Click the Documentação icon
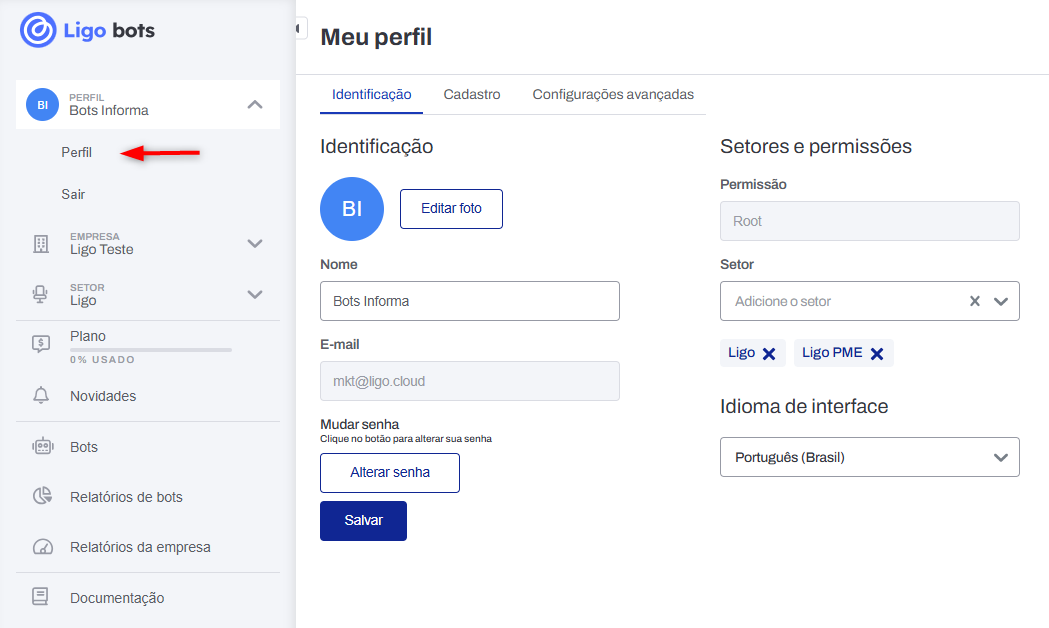Image resolution: width=1049 pixels, height=628 pixels. [40, 597]
